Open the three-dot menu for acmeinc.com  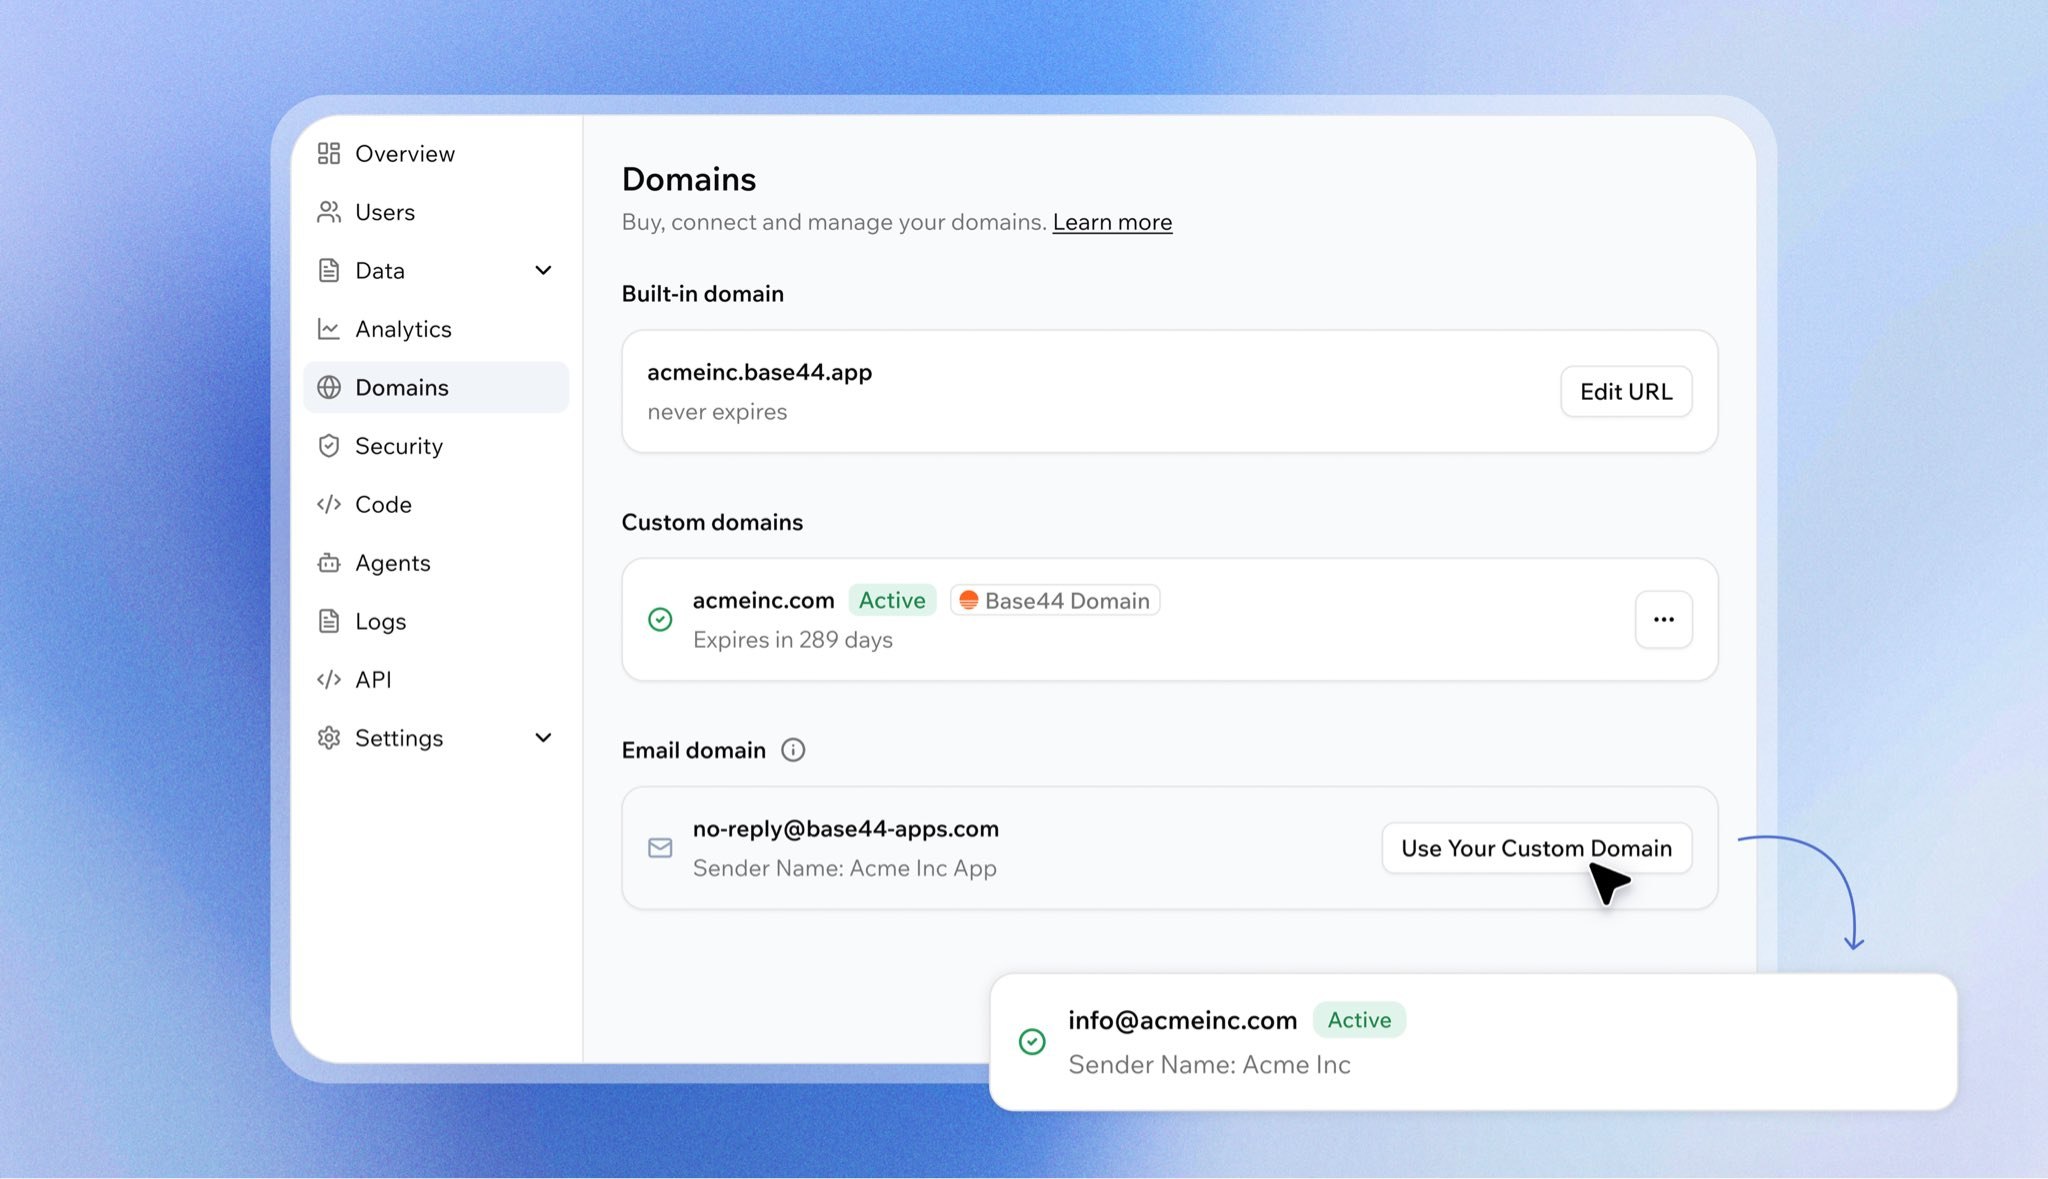(1663, 620)
